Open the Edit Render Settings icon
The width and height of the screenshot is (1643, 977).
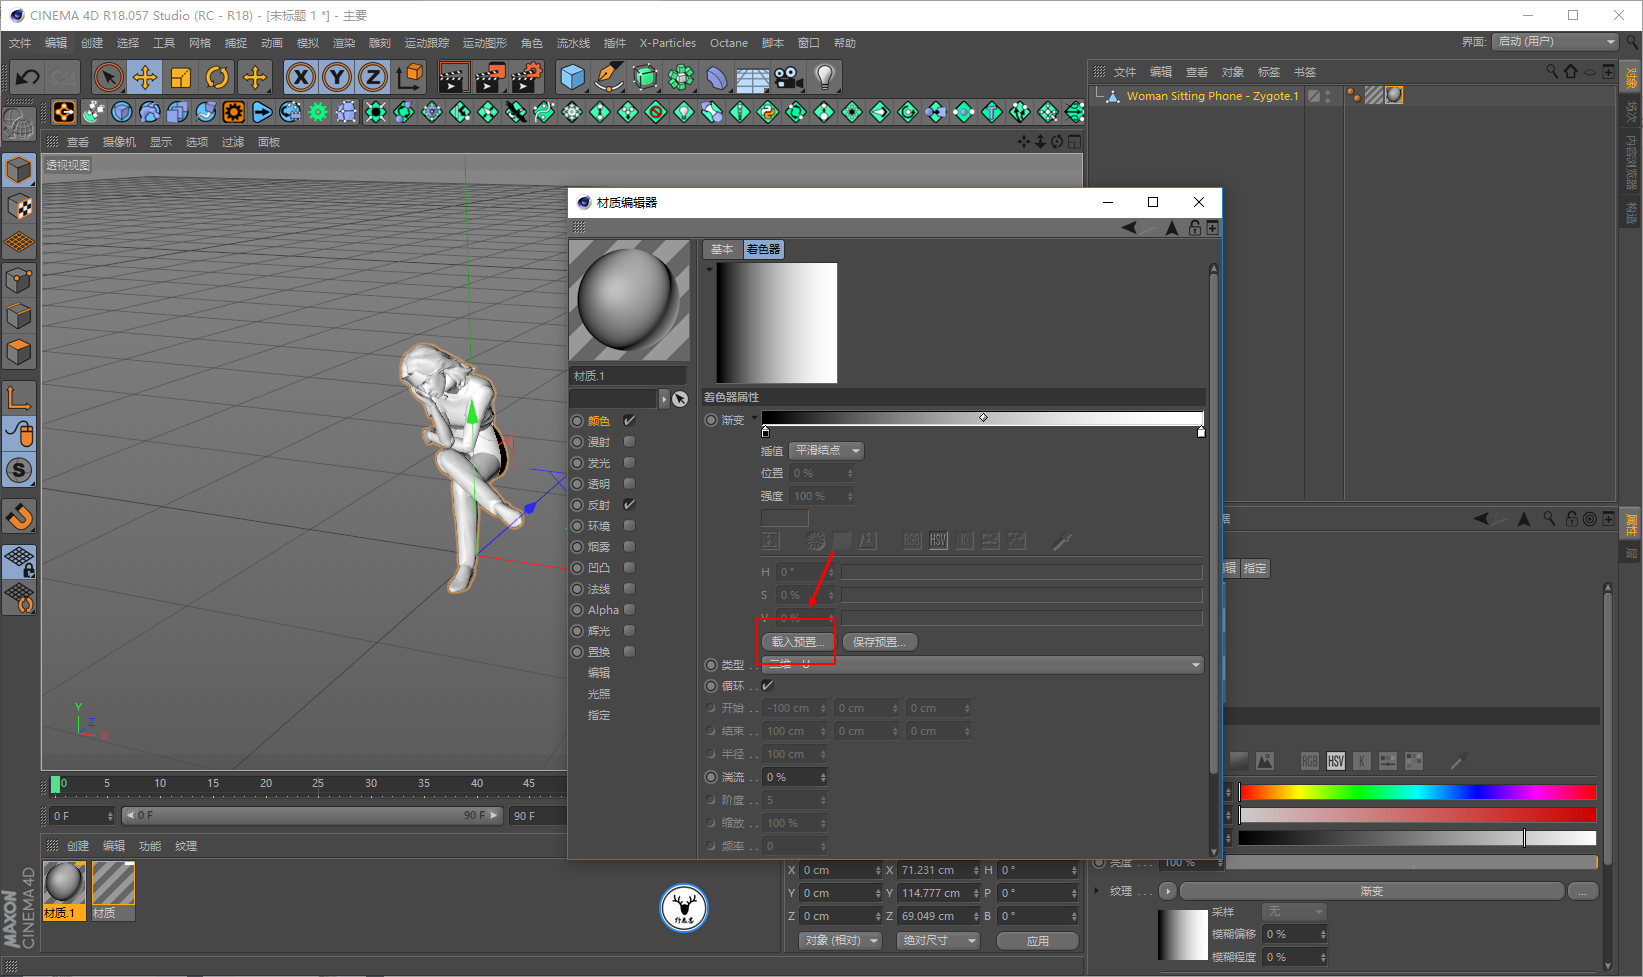(526, 77)
